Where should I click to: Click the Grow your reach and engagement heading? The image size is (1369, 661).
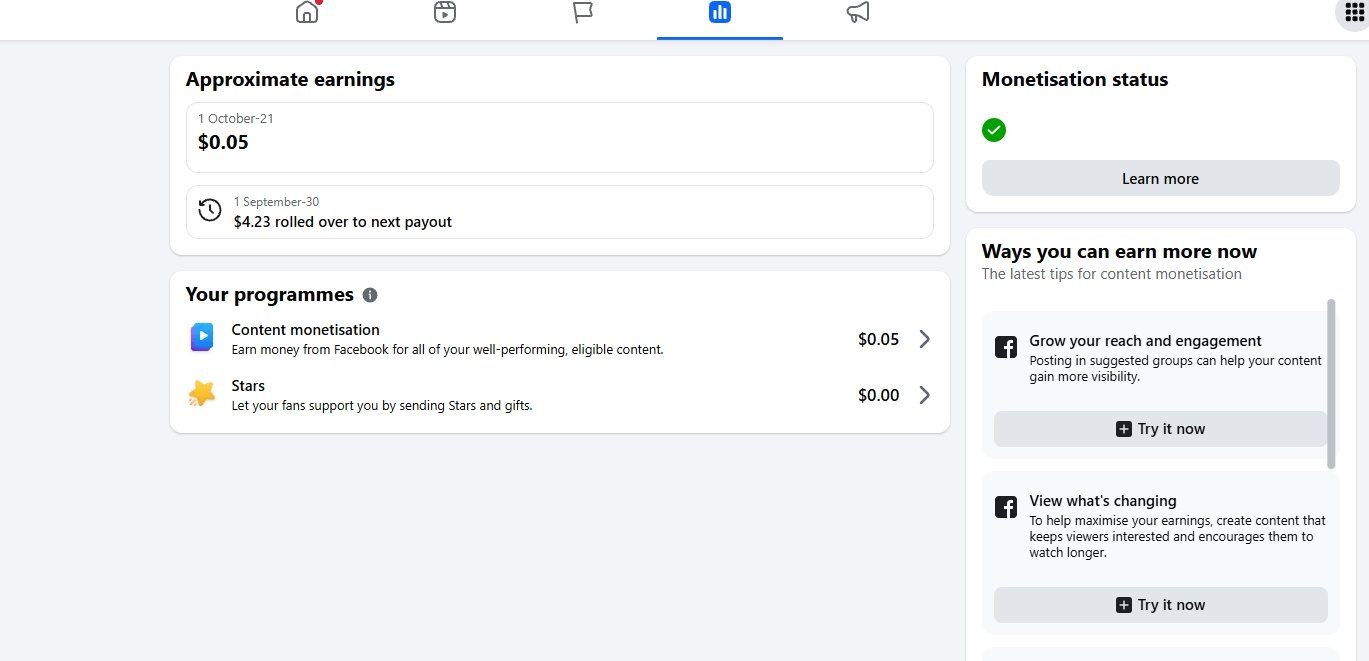[x=1146, y=341]
